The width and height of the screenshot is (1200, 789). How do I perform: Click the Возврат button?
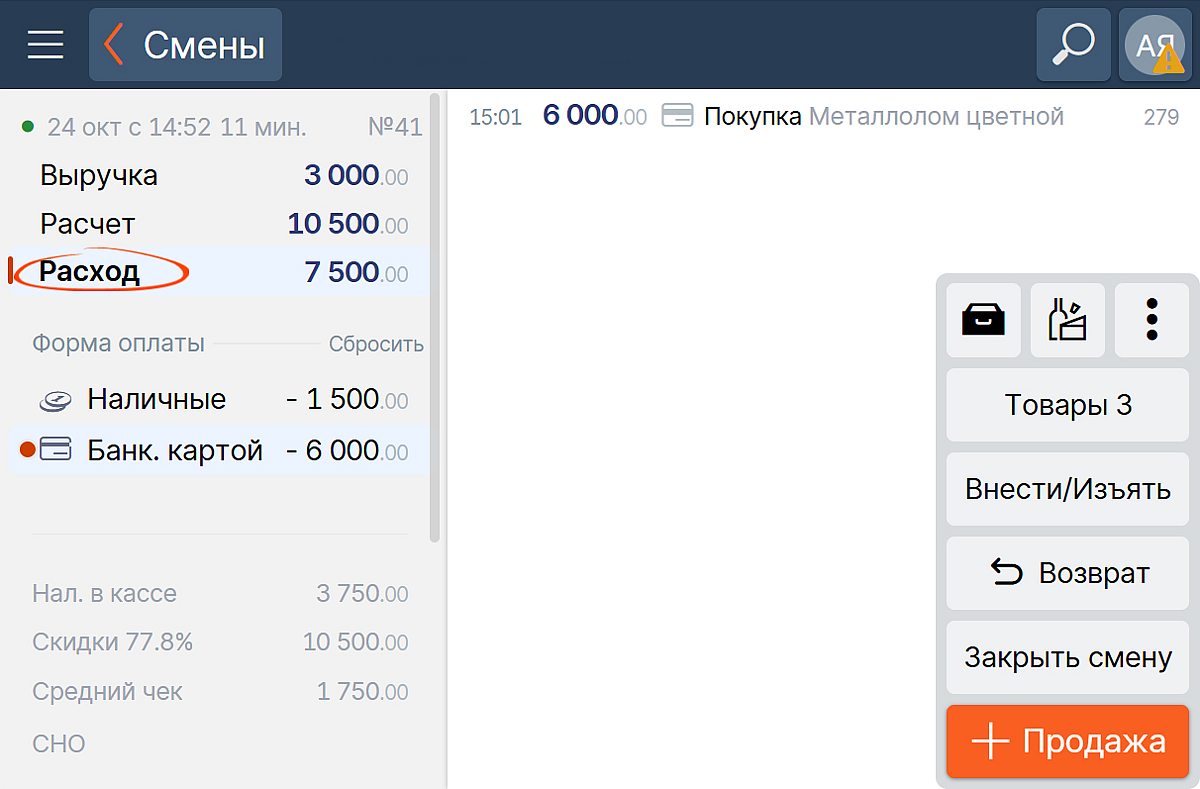pos(1068,574)
